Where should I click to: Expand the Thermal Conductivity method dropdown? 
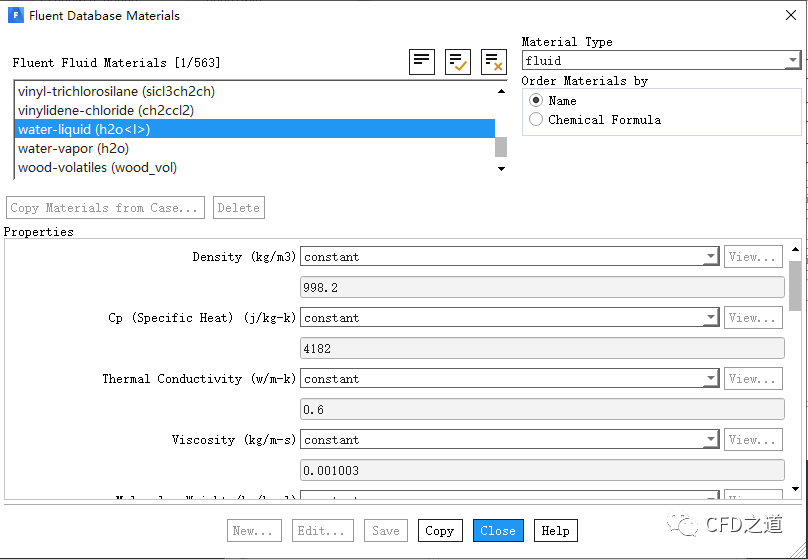pos(509,379)
